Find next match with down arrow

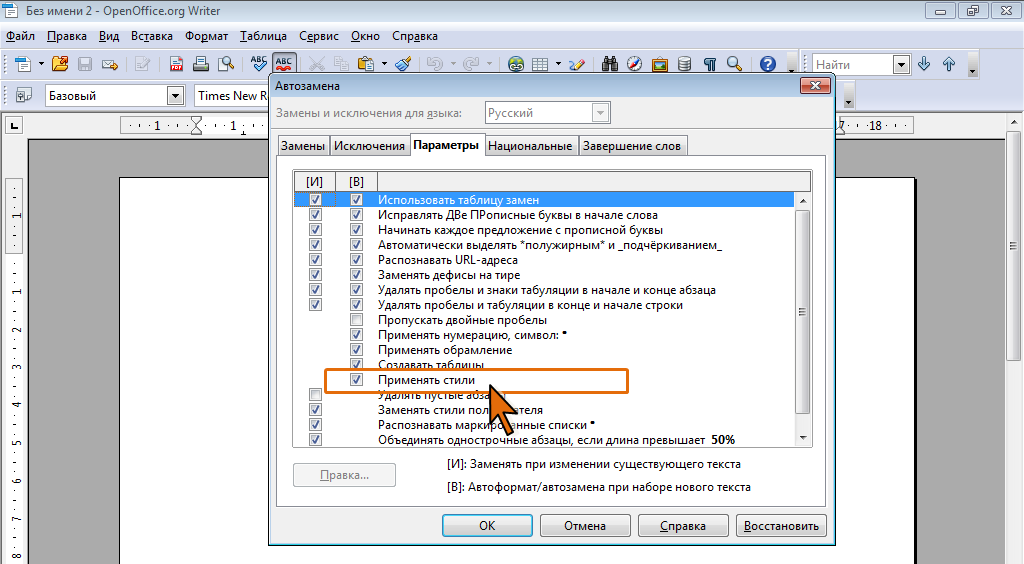pos(924,64)
